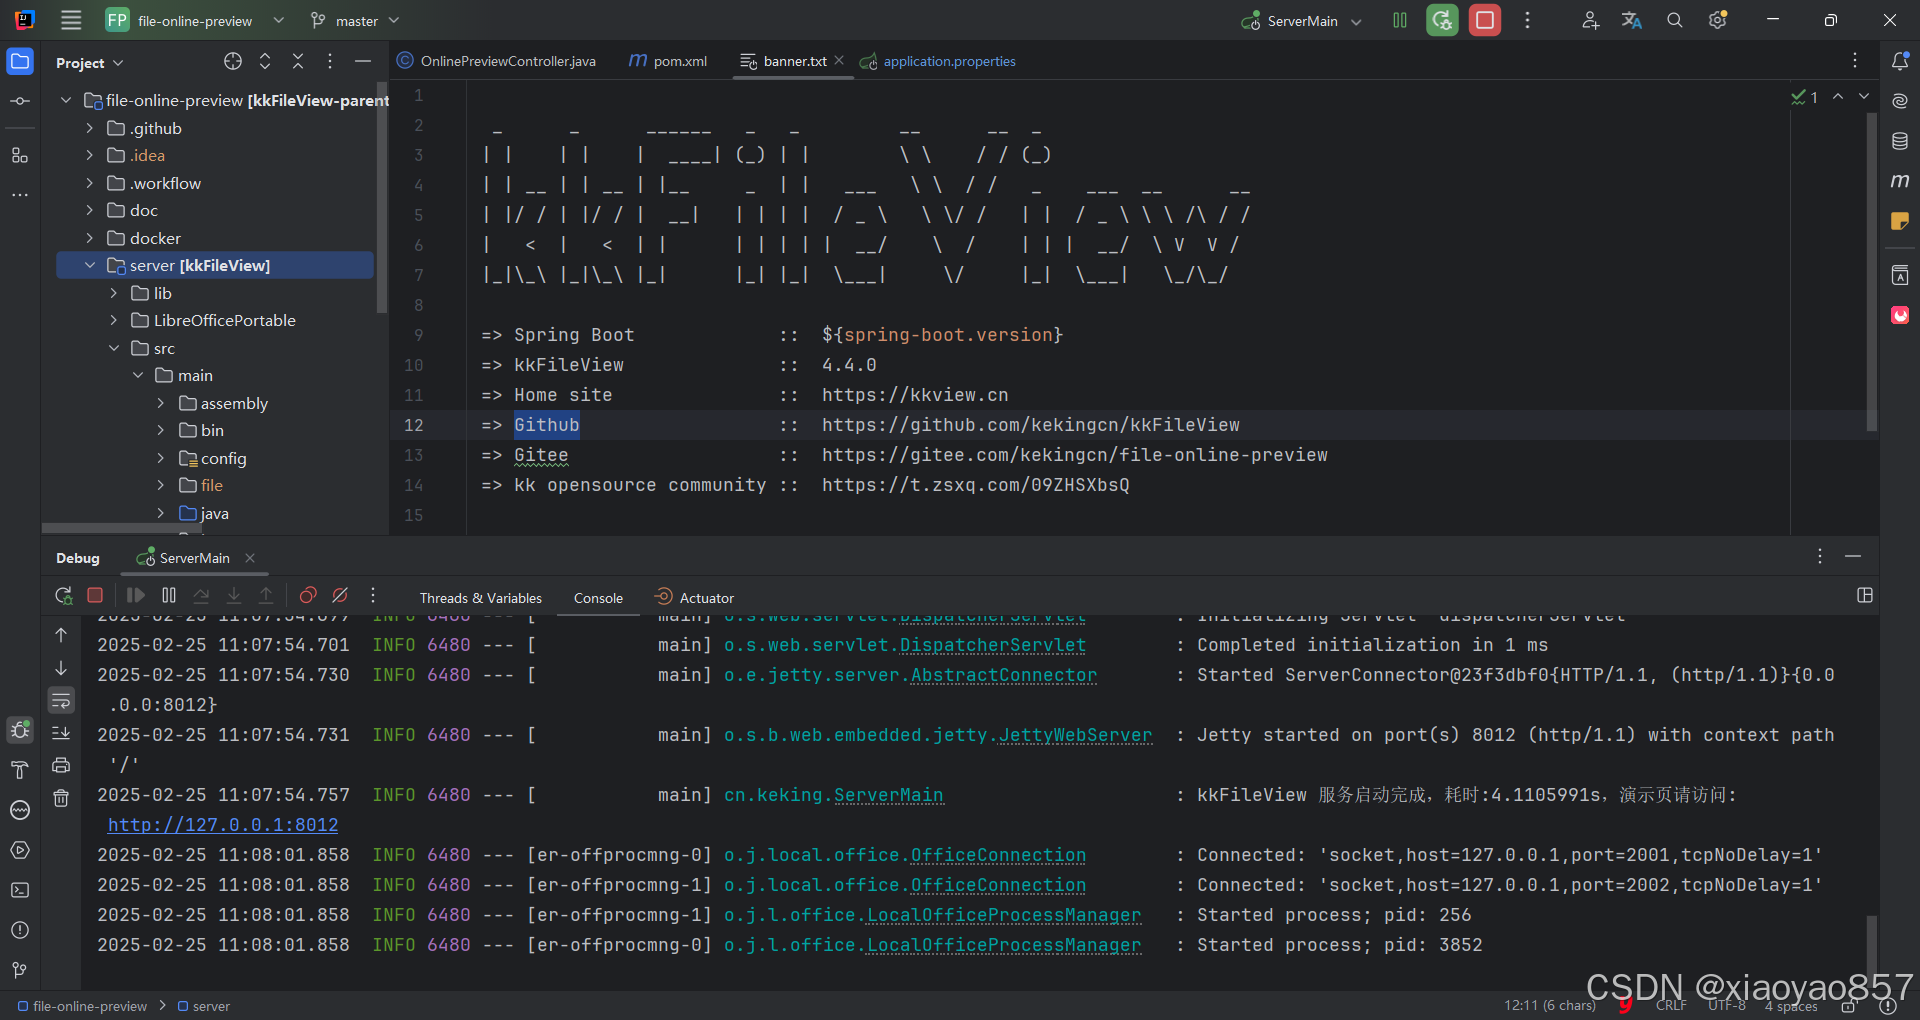This screenshot has width=1920, height=1020.
Task: Open the master branch dropdown
Action: [x=355, y=20]
